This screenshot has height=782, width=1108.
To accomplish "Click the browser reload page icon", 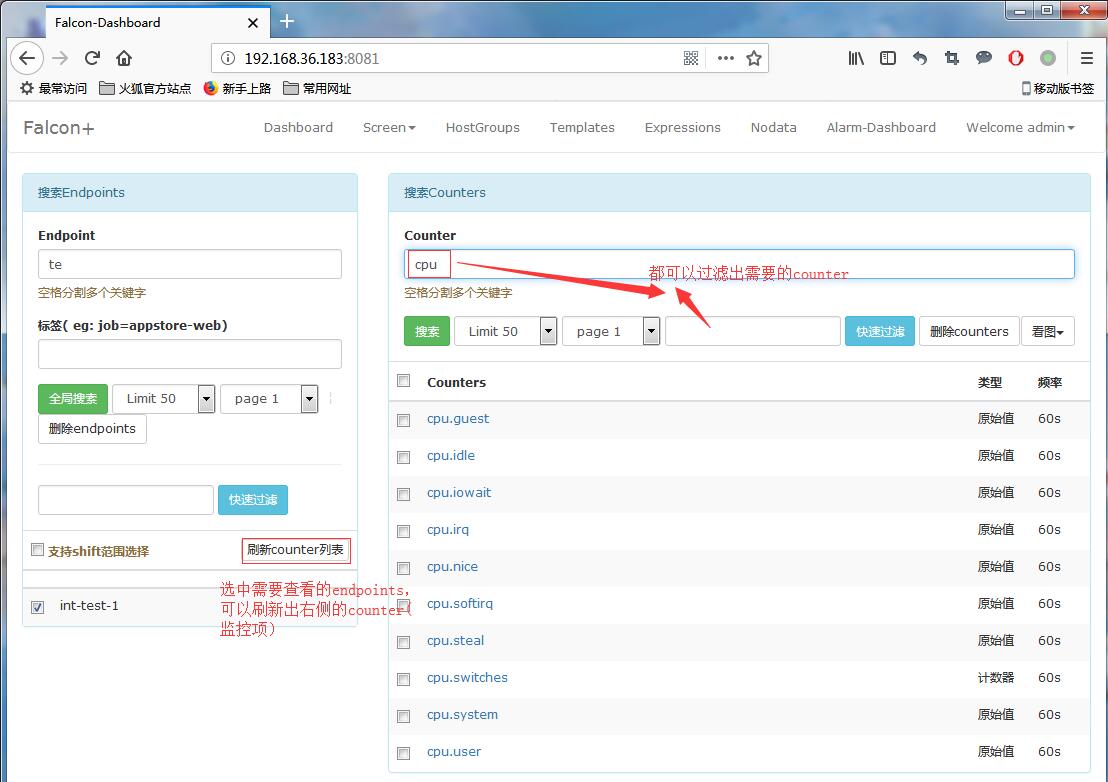I will pyautogui.click(x=92, y=58).
